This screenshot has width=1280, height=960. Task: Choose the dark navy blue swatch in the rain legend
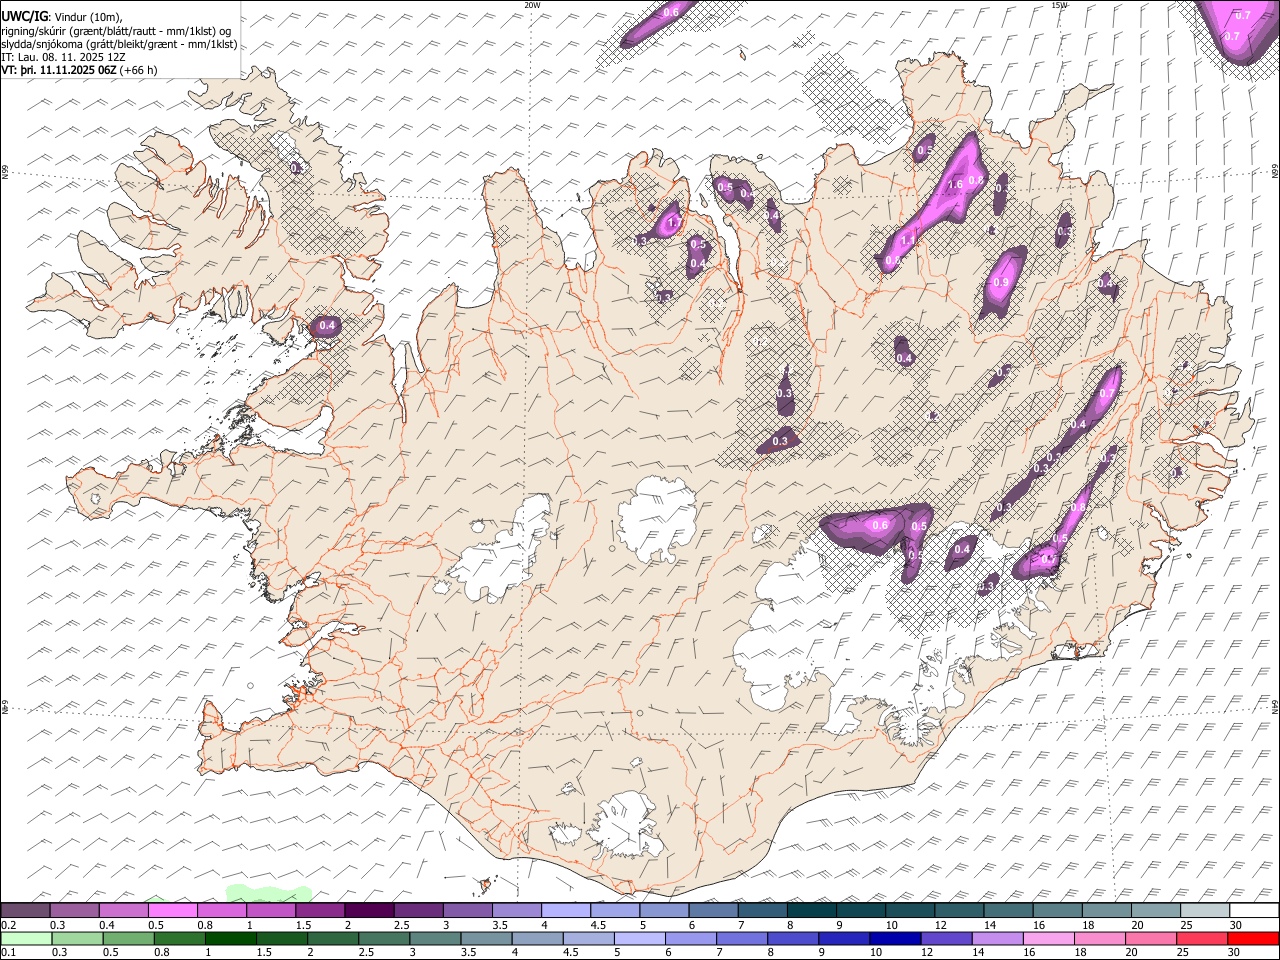(893, 938)
